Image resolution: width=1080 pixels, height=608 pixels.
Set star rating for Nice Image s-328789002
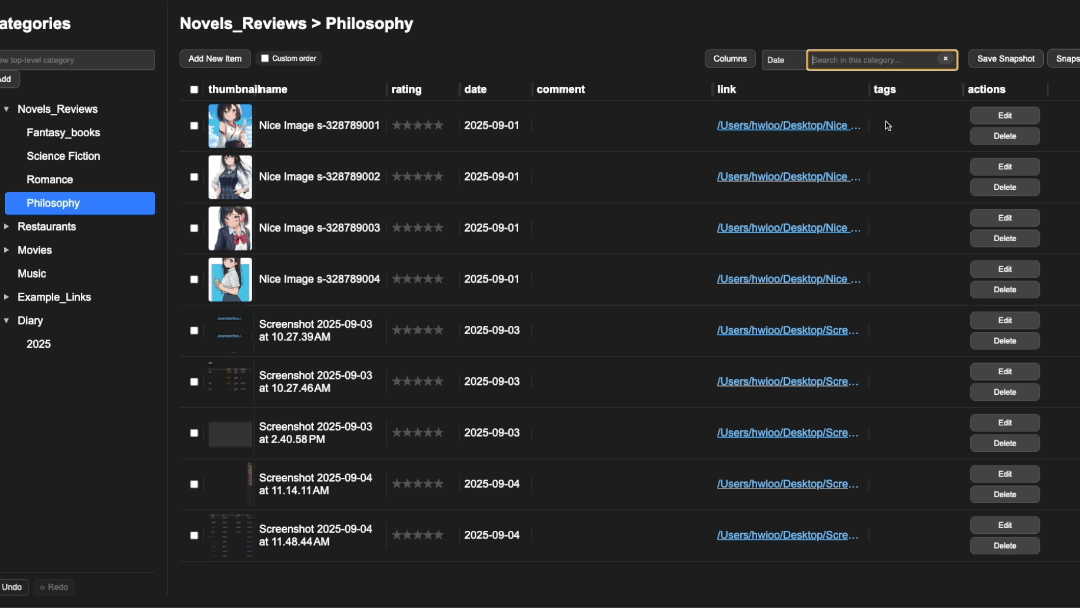coord(417,177)
